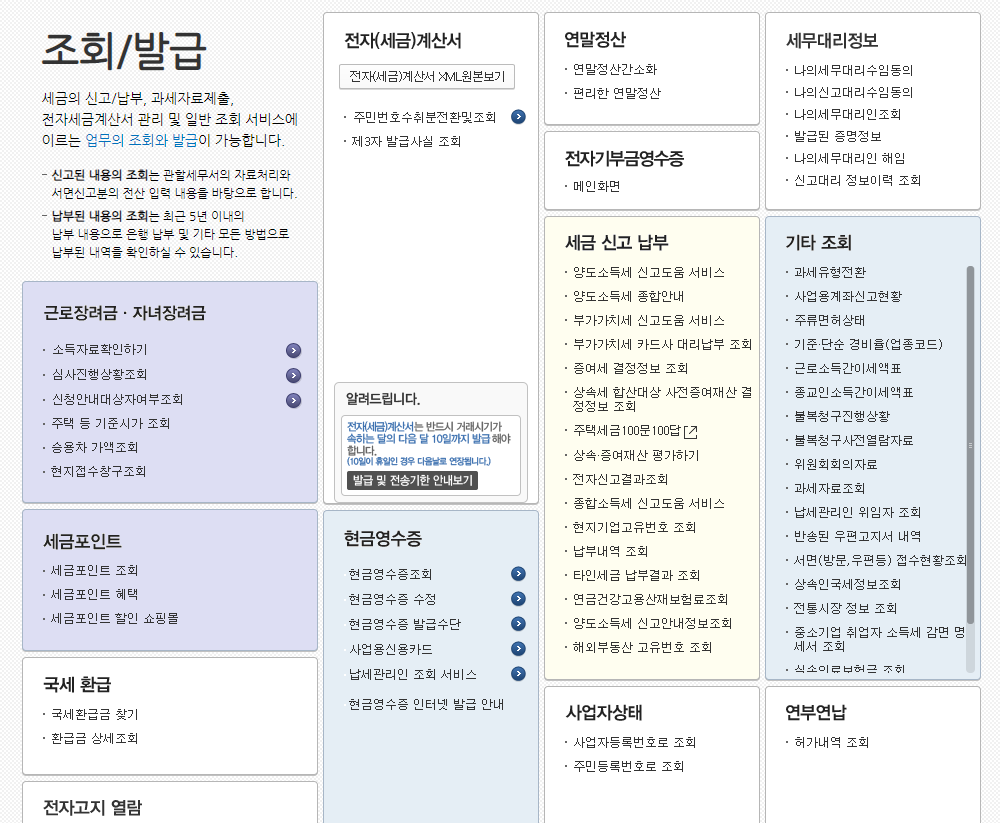Open 해외부동산 고유번호 조회 link
1000x823 pixels.
642,647
